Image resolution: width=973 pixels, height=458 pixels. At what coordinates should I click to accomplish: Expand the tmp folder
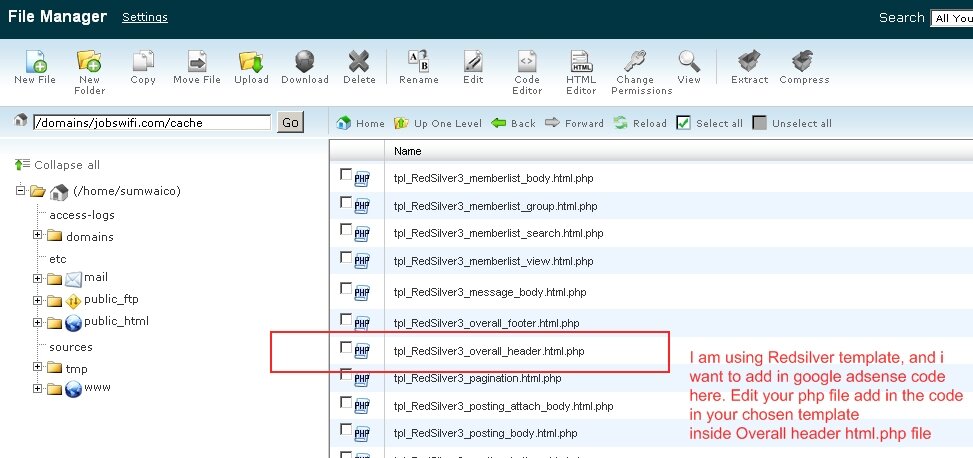(x=38, y=367)
